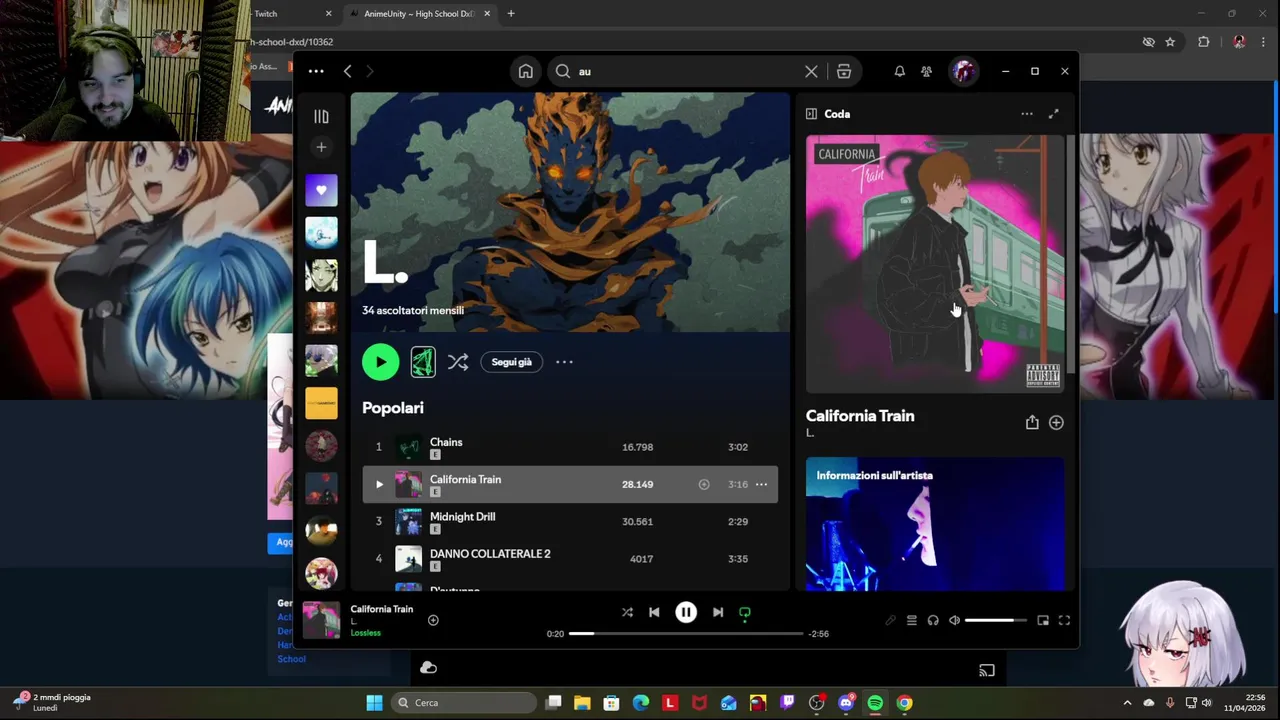Play the track Chains
1280x720 pixels.
pyautogui.click(x=569, y=447)
